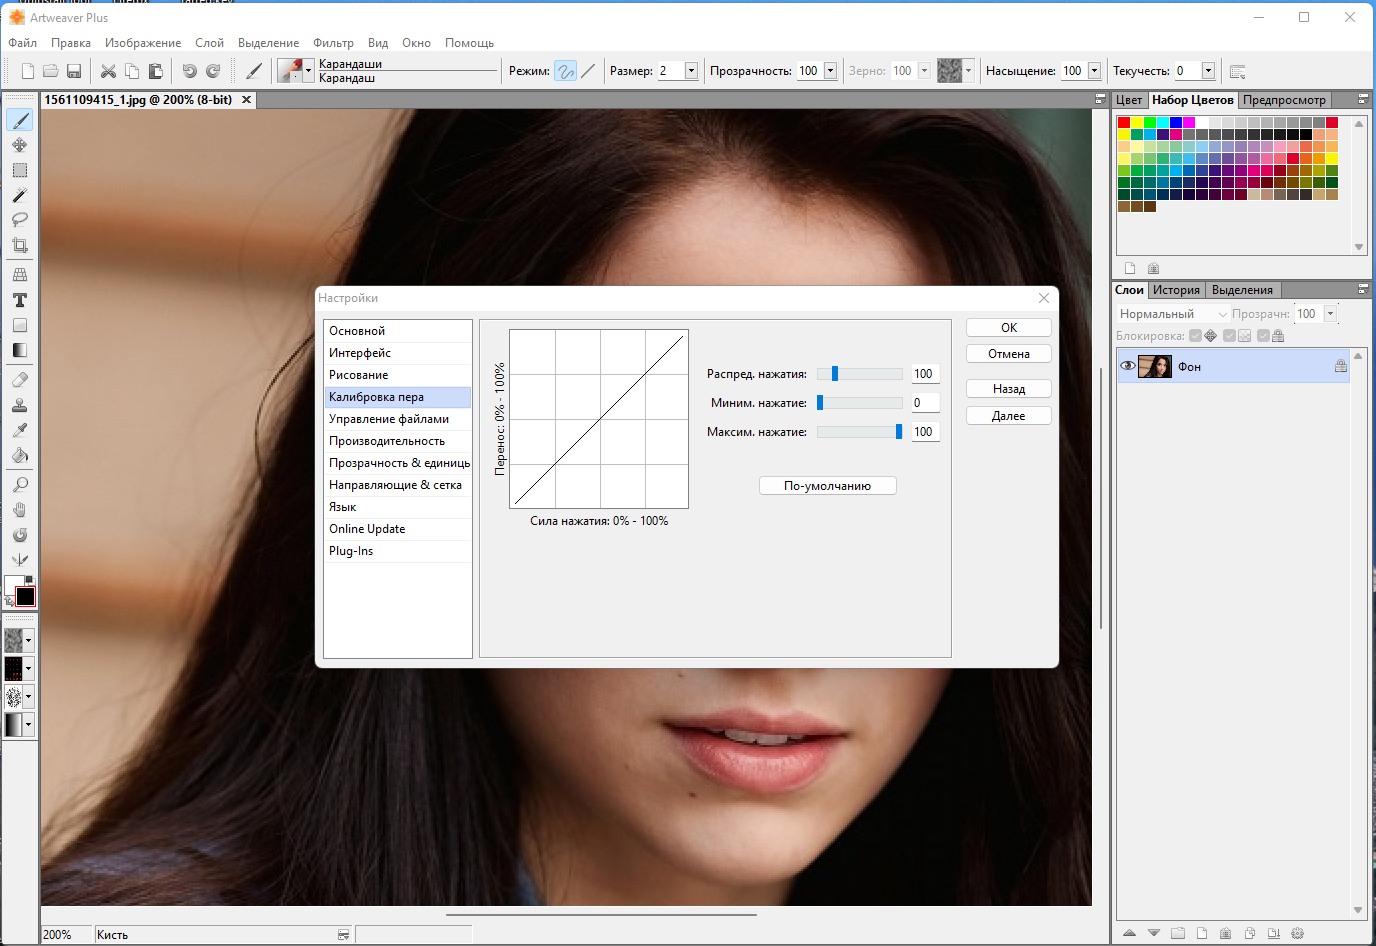This screenshot has width=1376, height=946.
Task: Toggle the lock position checkbox in Блокировка
Action: (x=1196, y=336)
